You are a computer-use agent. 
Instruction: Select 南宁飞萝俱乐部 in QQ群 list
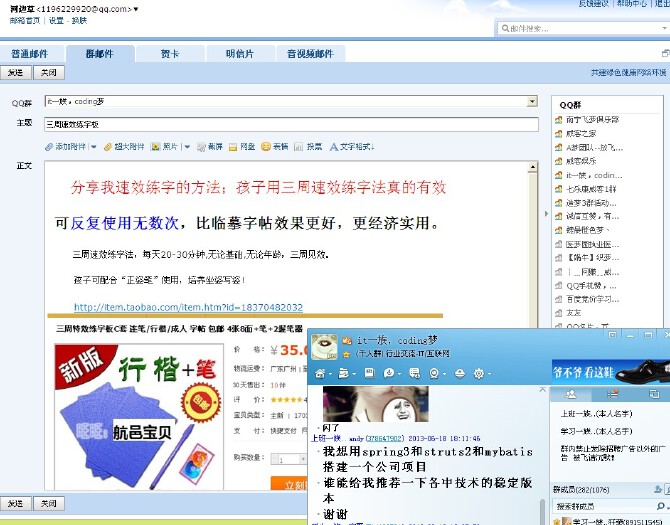click(x=592, y=120)
